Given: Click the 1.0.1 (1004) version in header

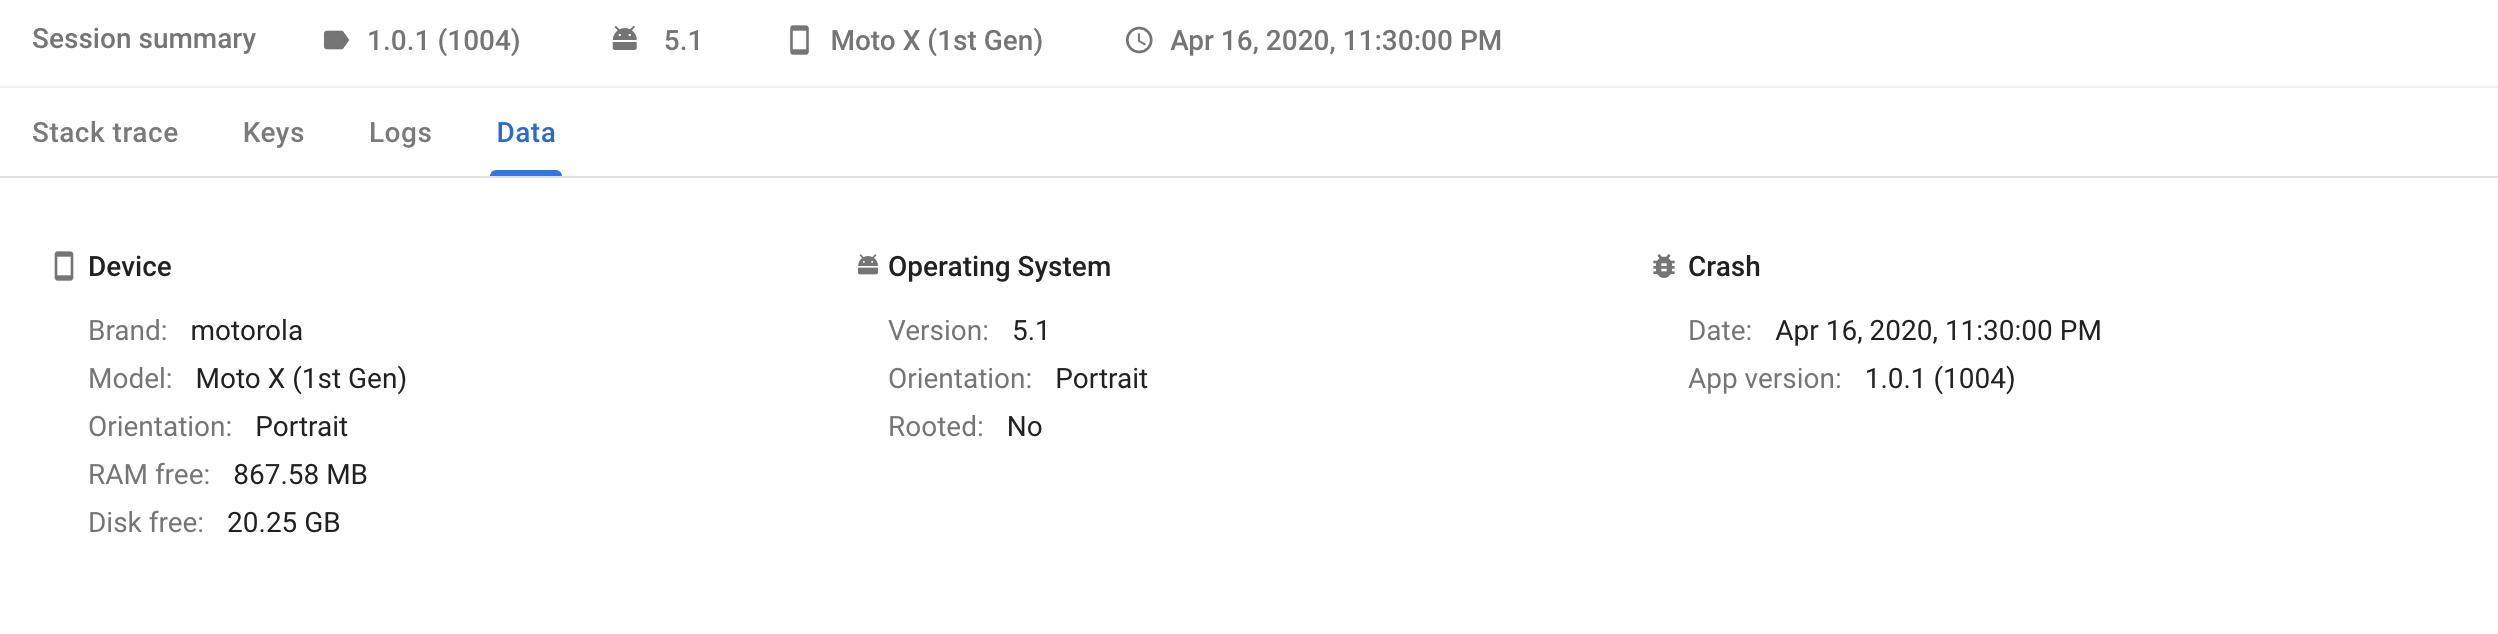Looking at the screenshot, I should (444, 40).
